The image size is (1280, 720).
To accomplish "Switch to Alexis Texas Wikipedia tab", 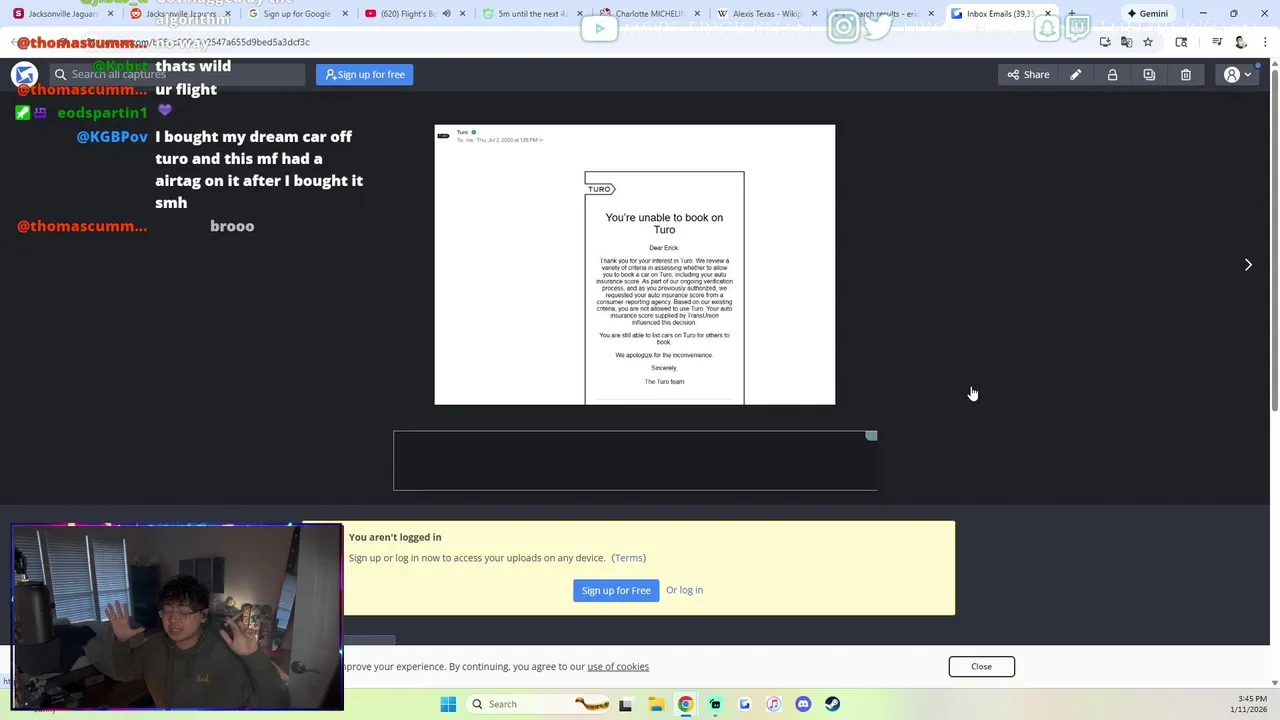I will [x=766, y=14].
